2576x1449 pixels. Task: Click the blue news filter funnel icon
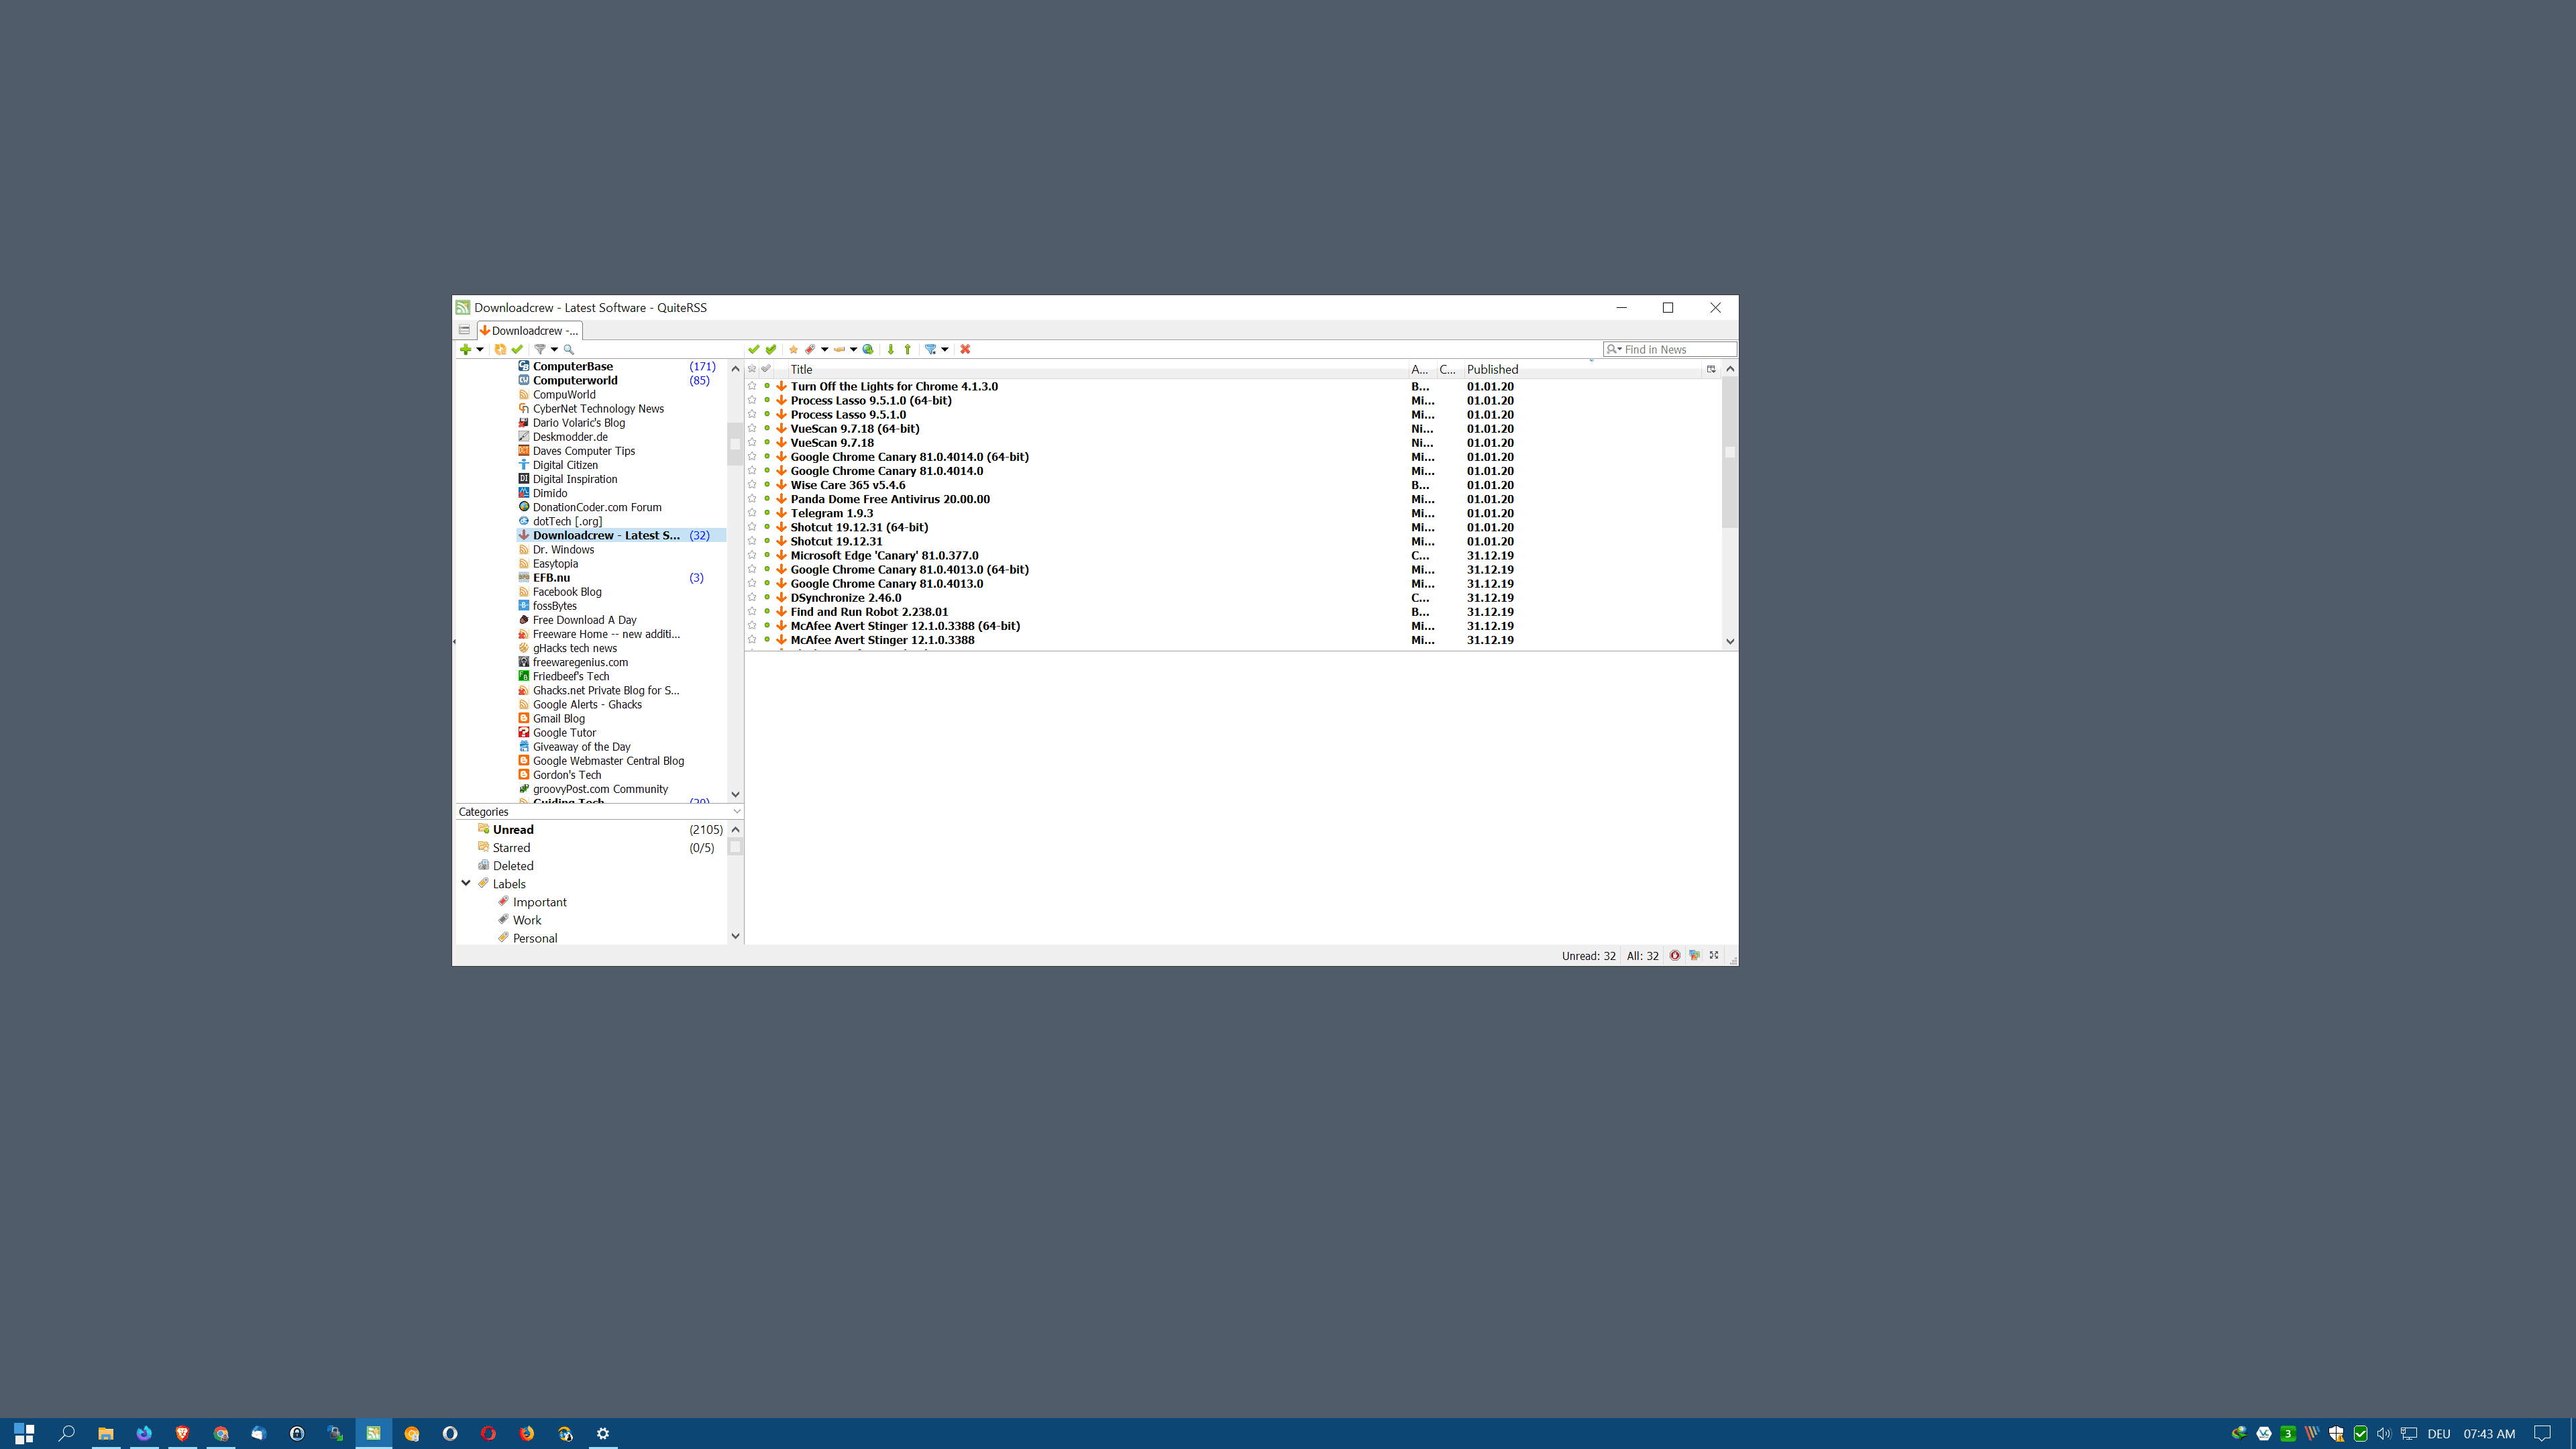tap(931, 349)
